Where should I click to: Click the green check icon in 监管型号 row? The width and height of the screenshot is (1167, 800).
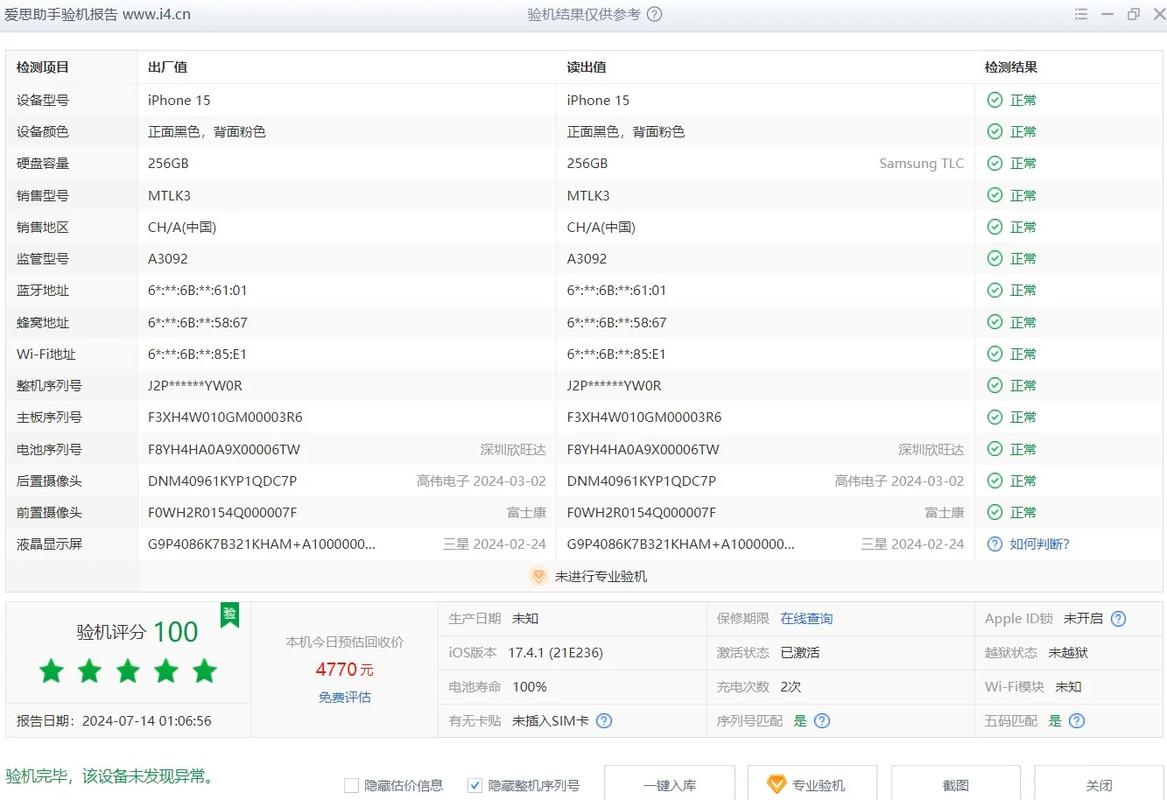click(x=994, y=258)
